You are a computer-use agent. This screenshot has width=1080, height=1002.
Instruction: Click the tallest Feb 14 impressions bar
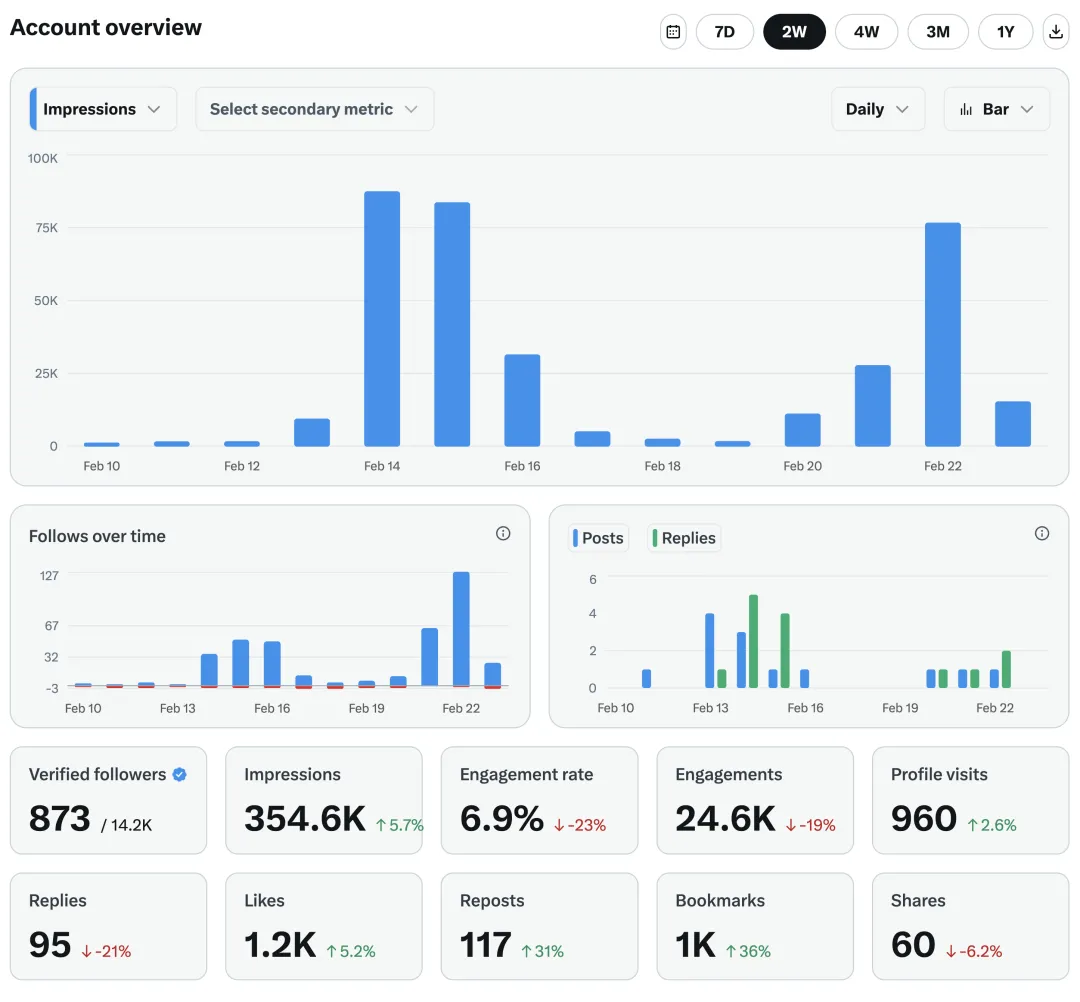382,315
